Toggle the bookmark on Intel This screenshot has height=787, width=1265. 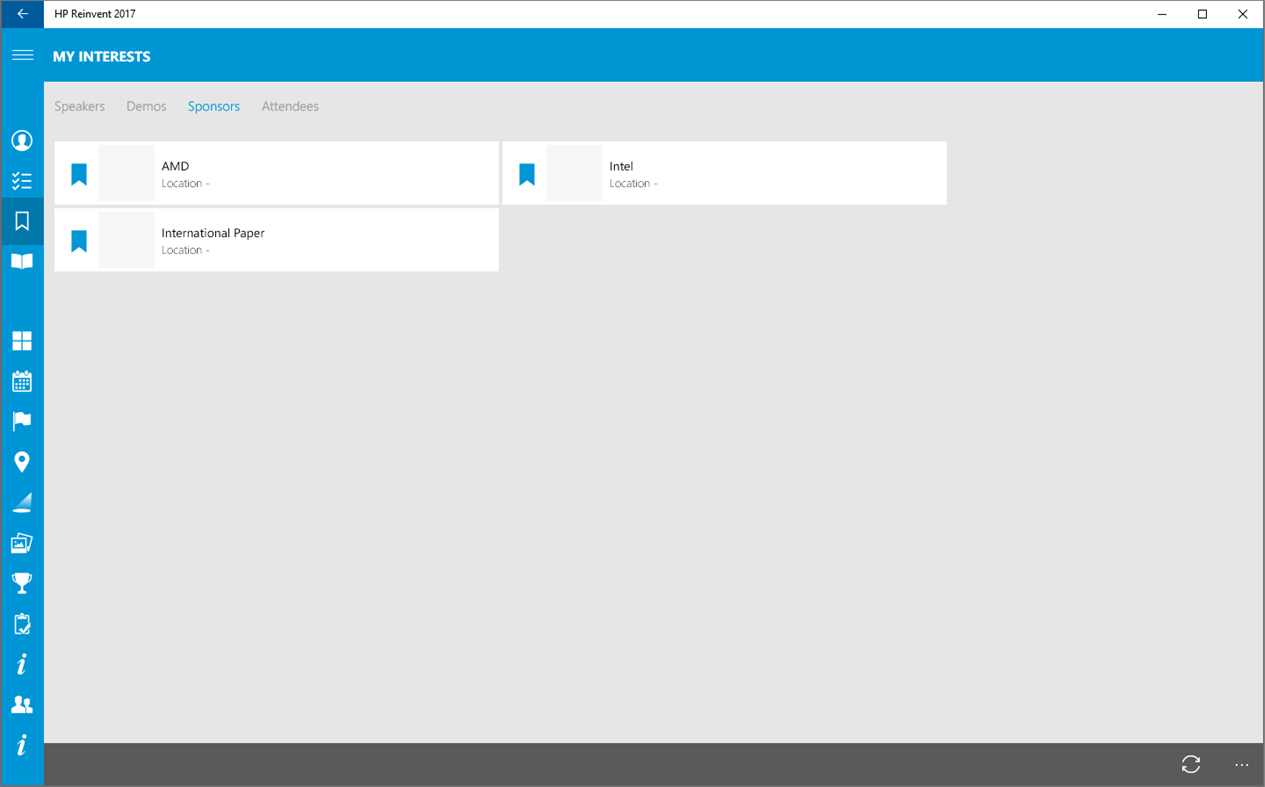pyautogui.click(x=526, y=172)
